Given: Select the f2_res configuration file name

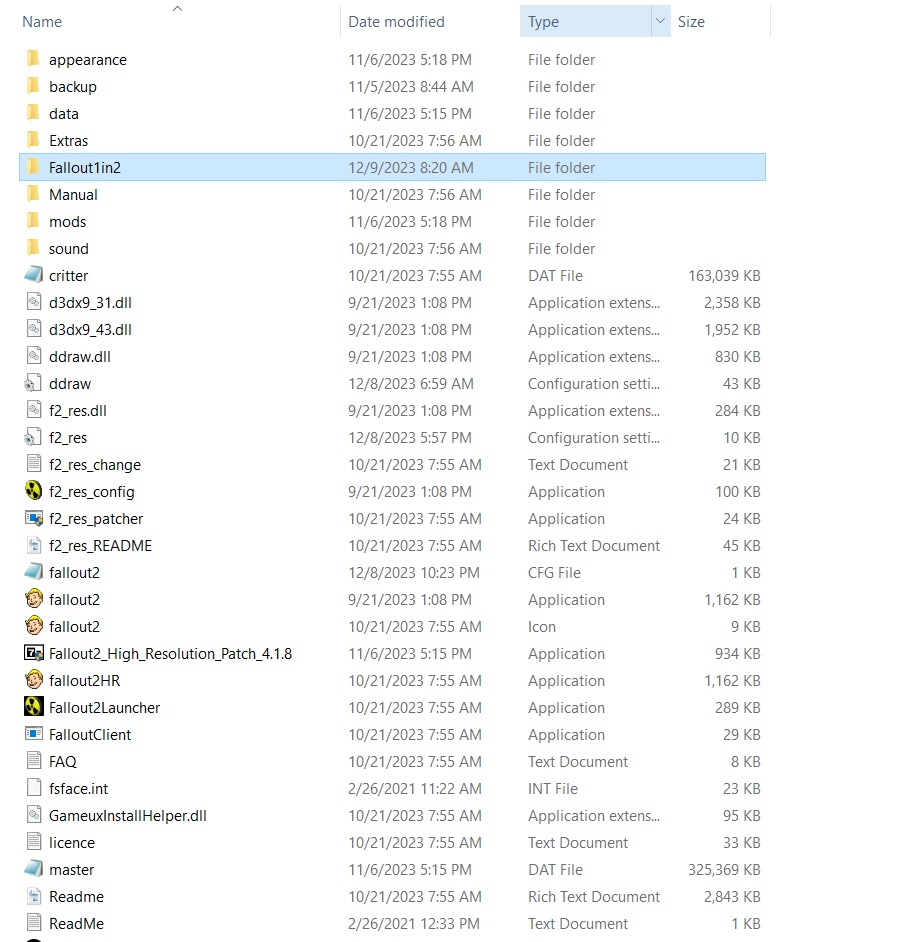Looking at the screenshot, I should coord(68,437).
